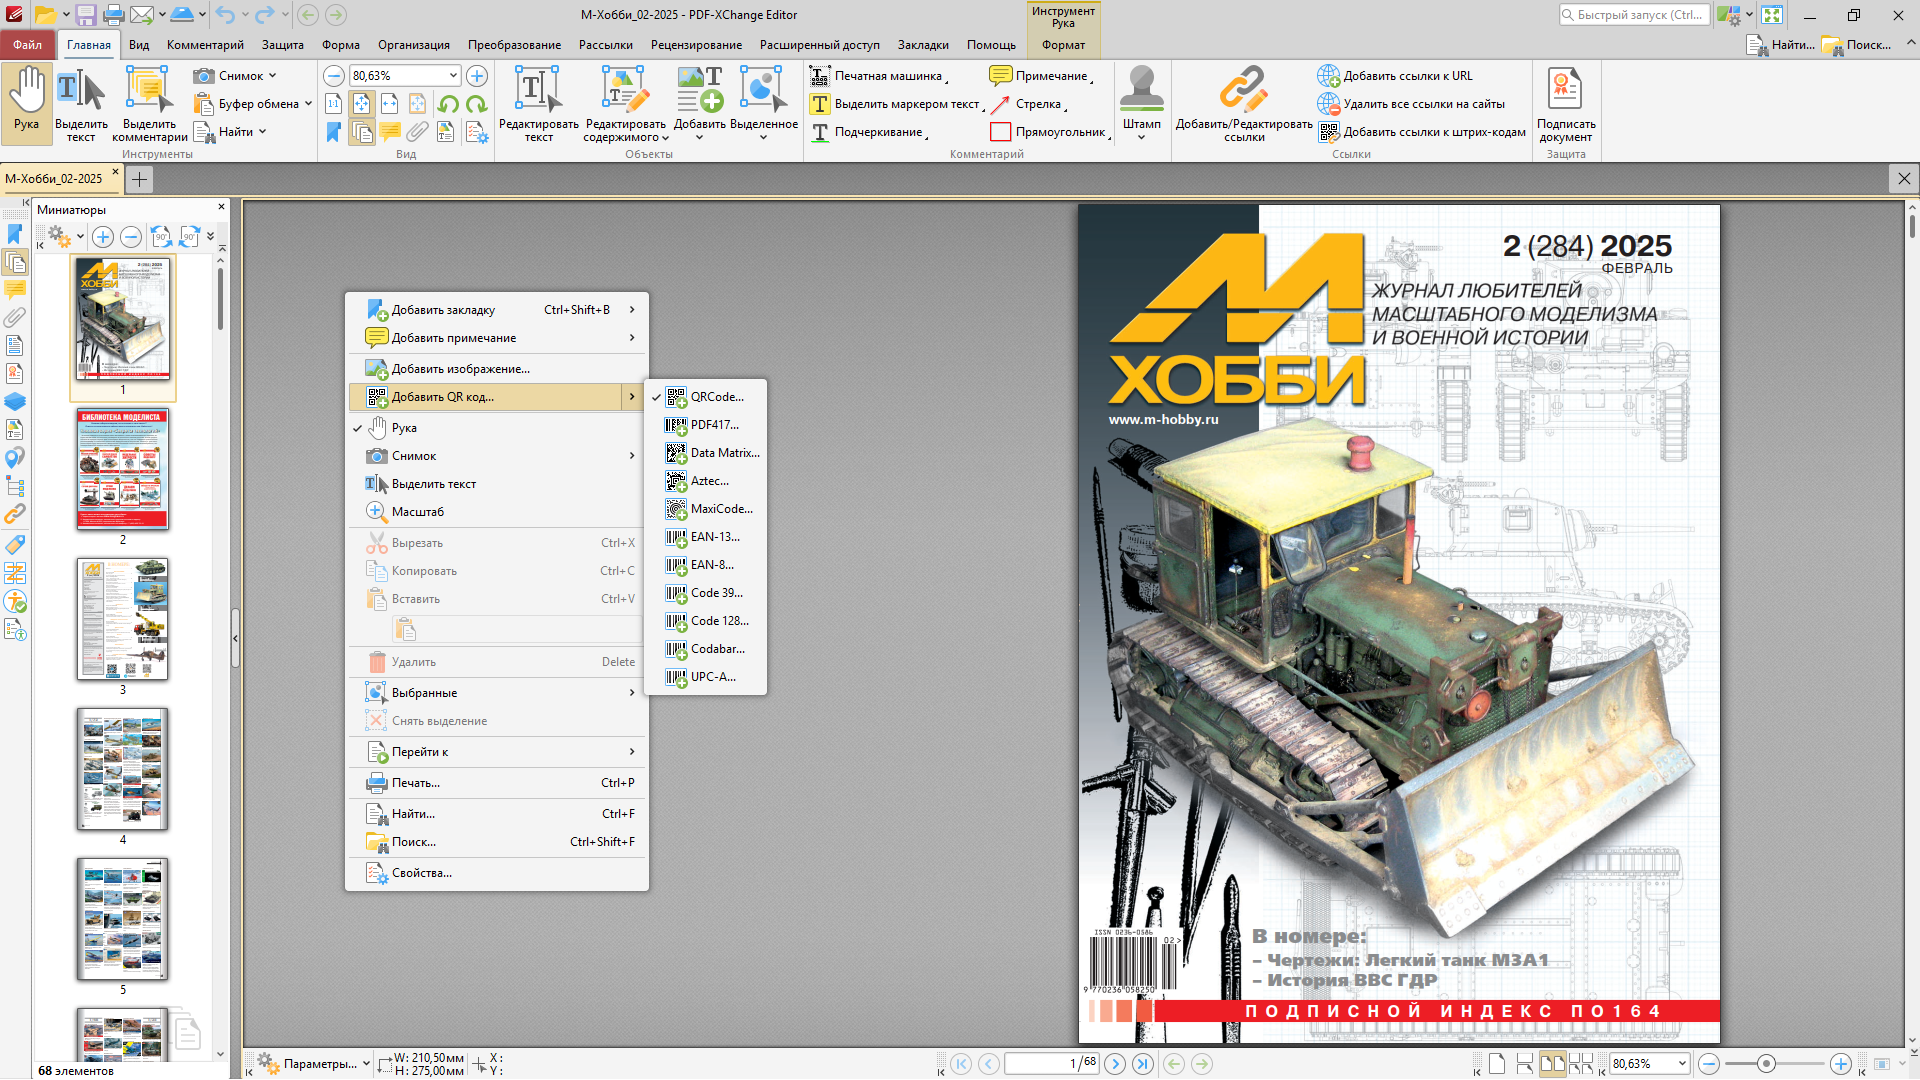Open the 80,63% zoom dropdown in ribbon
This screenshot has width=1920, height=1080.
pyautogui.click(x=453, y=76)
